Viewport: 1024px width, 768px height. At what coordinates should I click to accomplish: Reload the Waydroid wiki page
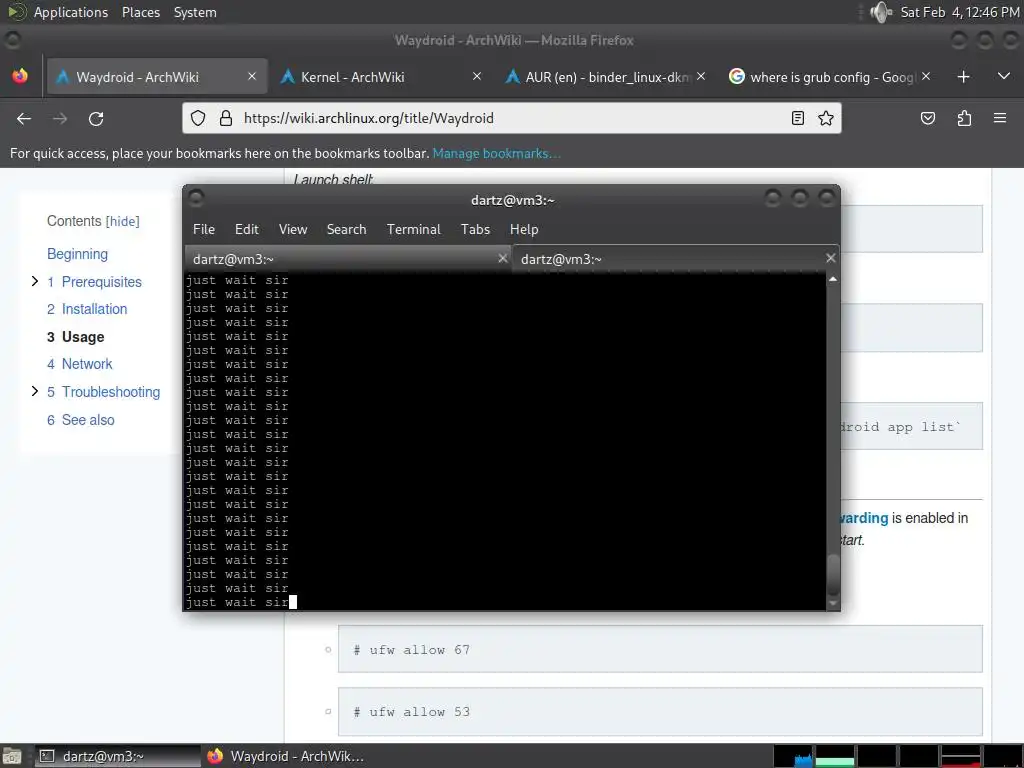tap(96, 118)
